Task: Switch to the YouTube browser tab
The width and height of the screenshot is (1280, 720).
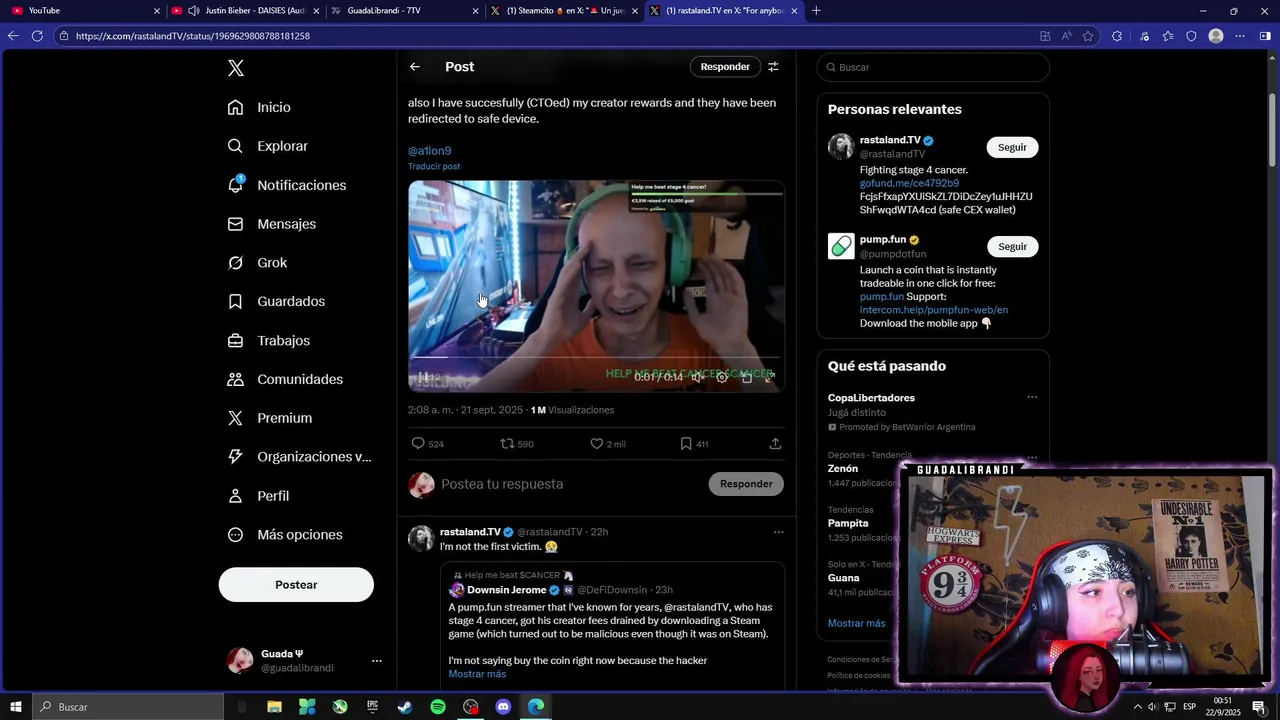Action: [84, 11]
